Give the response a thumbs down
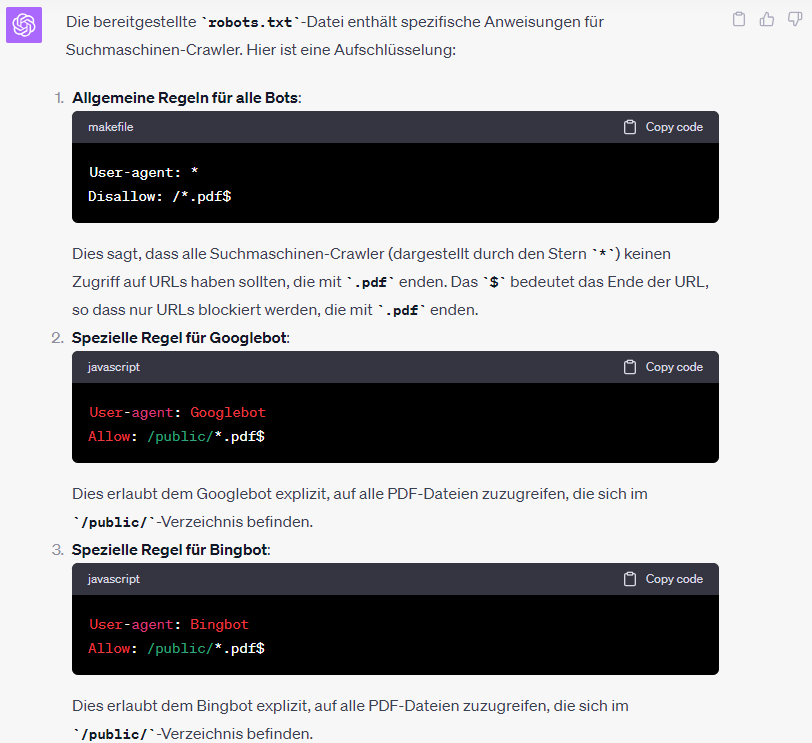 (x=795, y=19)
